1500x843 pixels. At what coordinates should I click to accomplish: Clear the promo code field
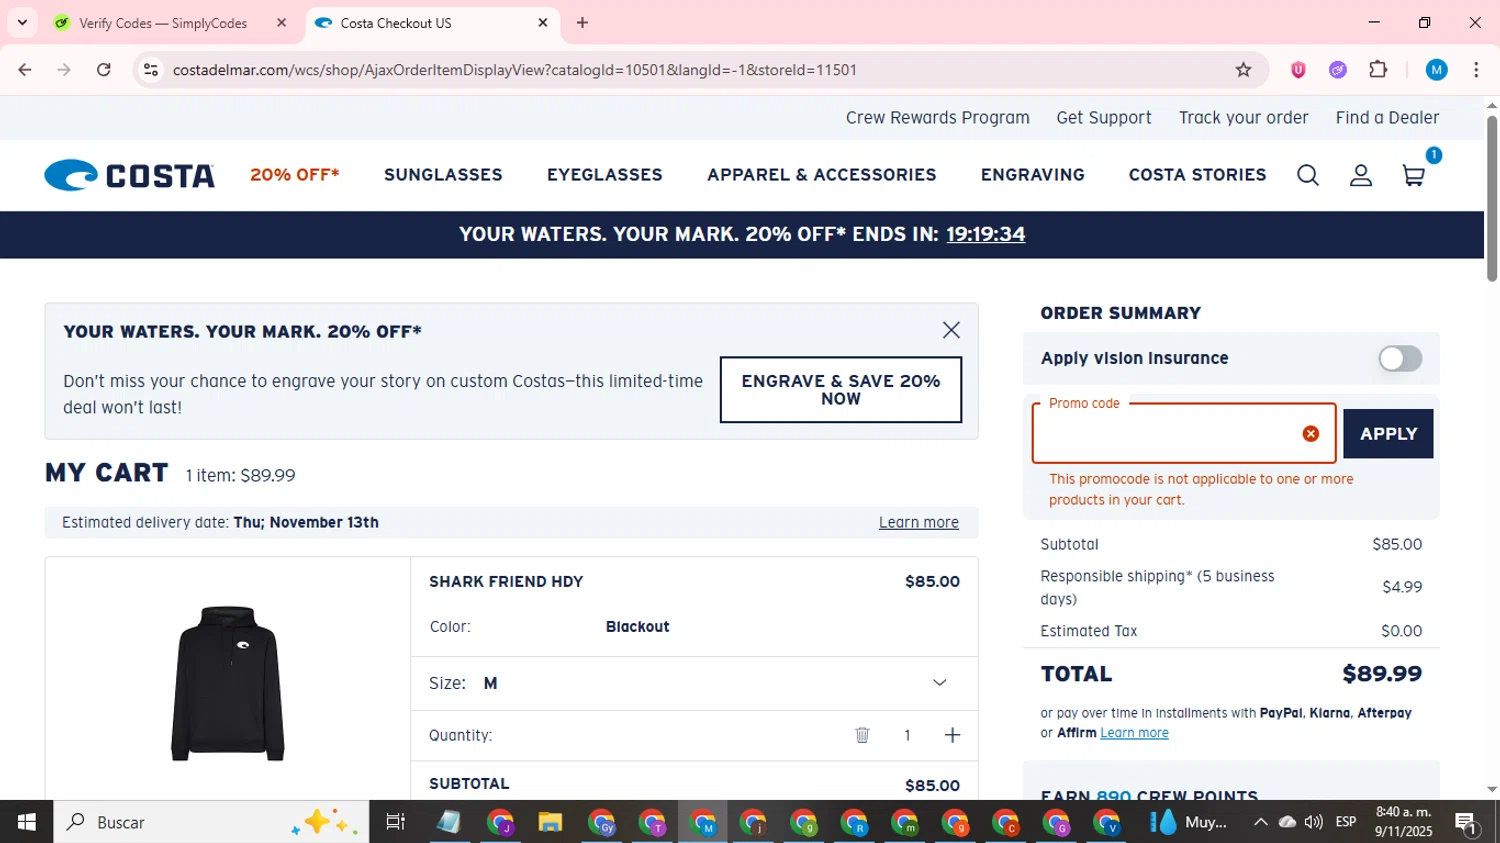1310,433
